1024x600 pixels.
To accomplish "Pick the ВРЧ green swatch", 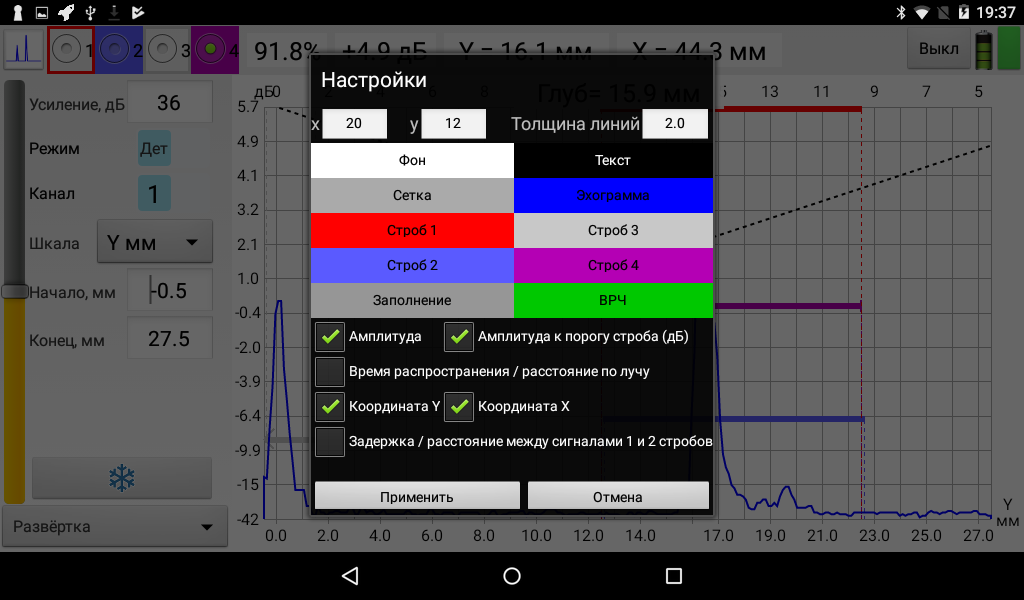I will 613,300.
